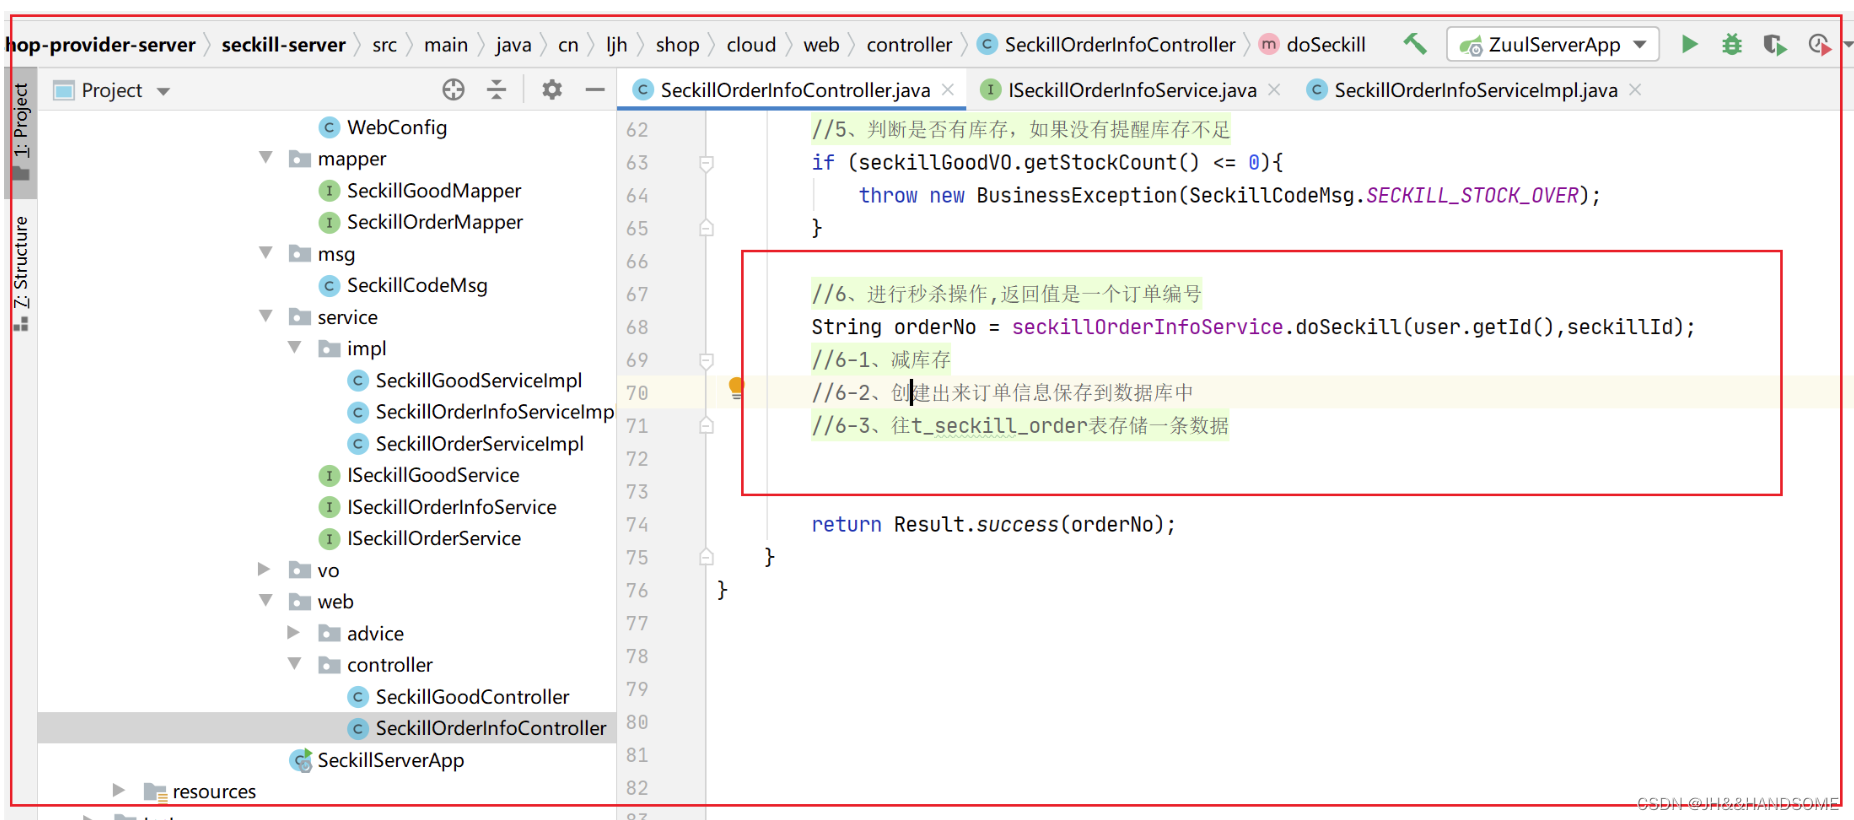Collapse all nodes in project panel

click(496, 90)
